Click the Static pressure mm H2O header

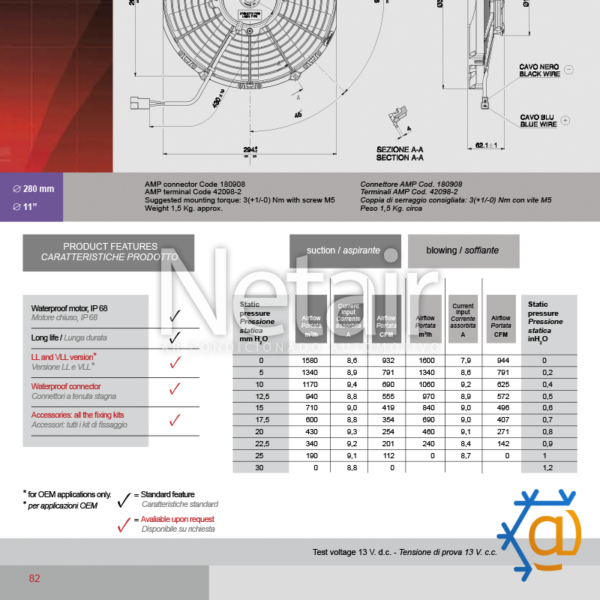pos(261,320)
